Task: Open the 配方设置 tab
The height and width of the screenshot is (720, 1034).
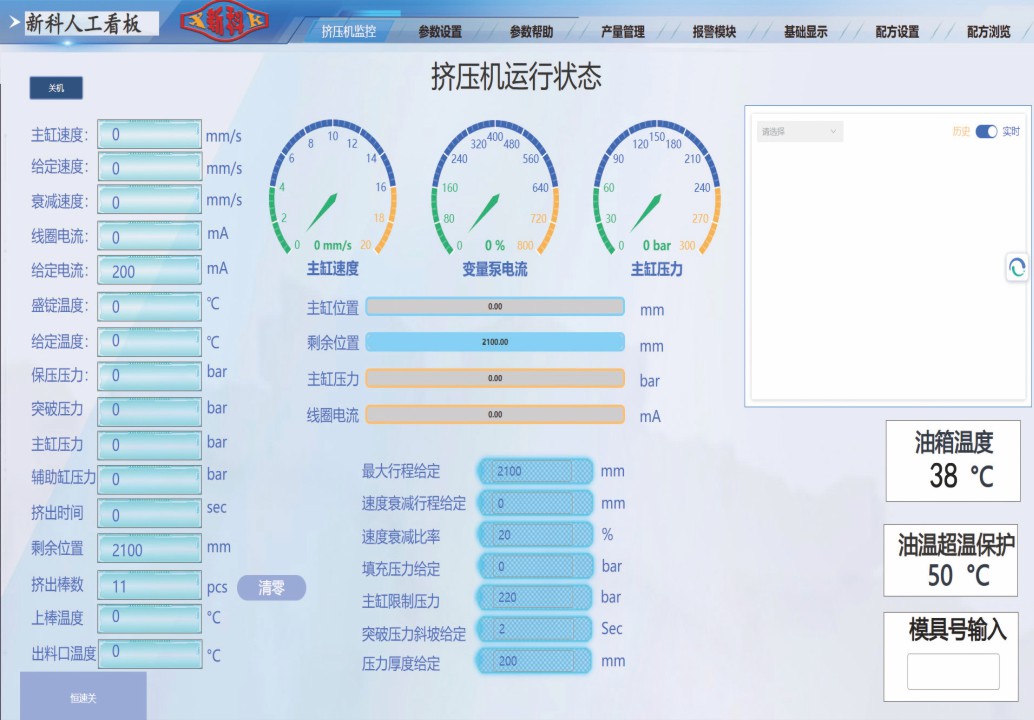Action: point(897,31)
